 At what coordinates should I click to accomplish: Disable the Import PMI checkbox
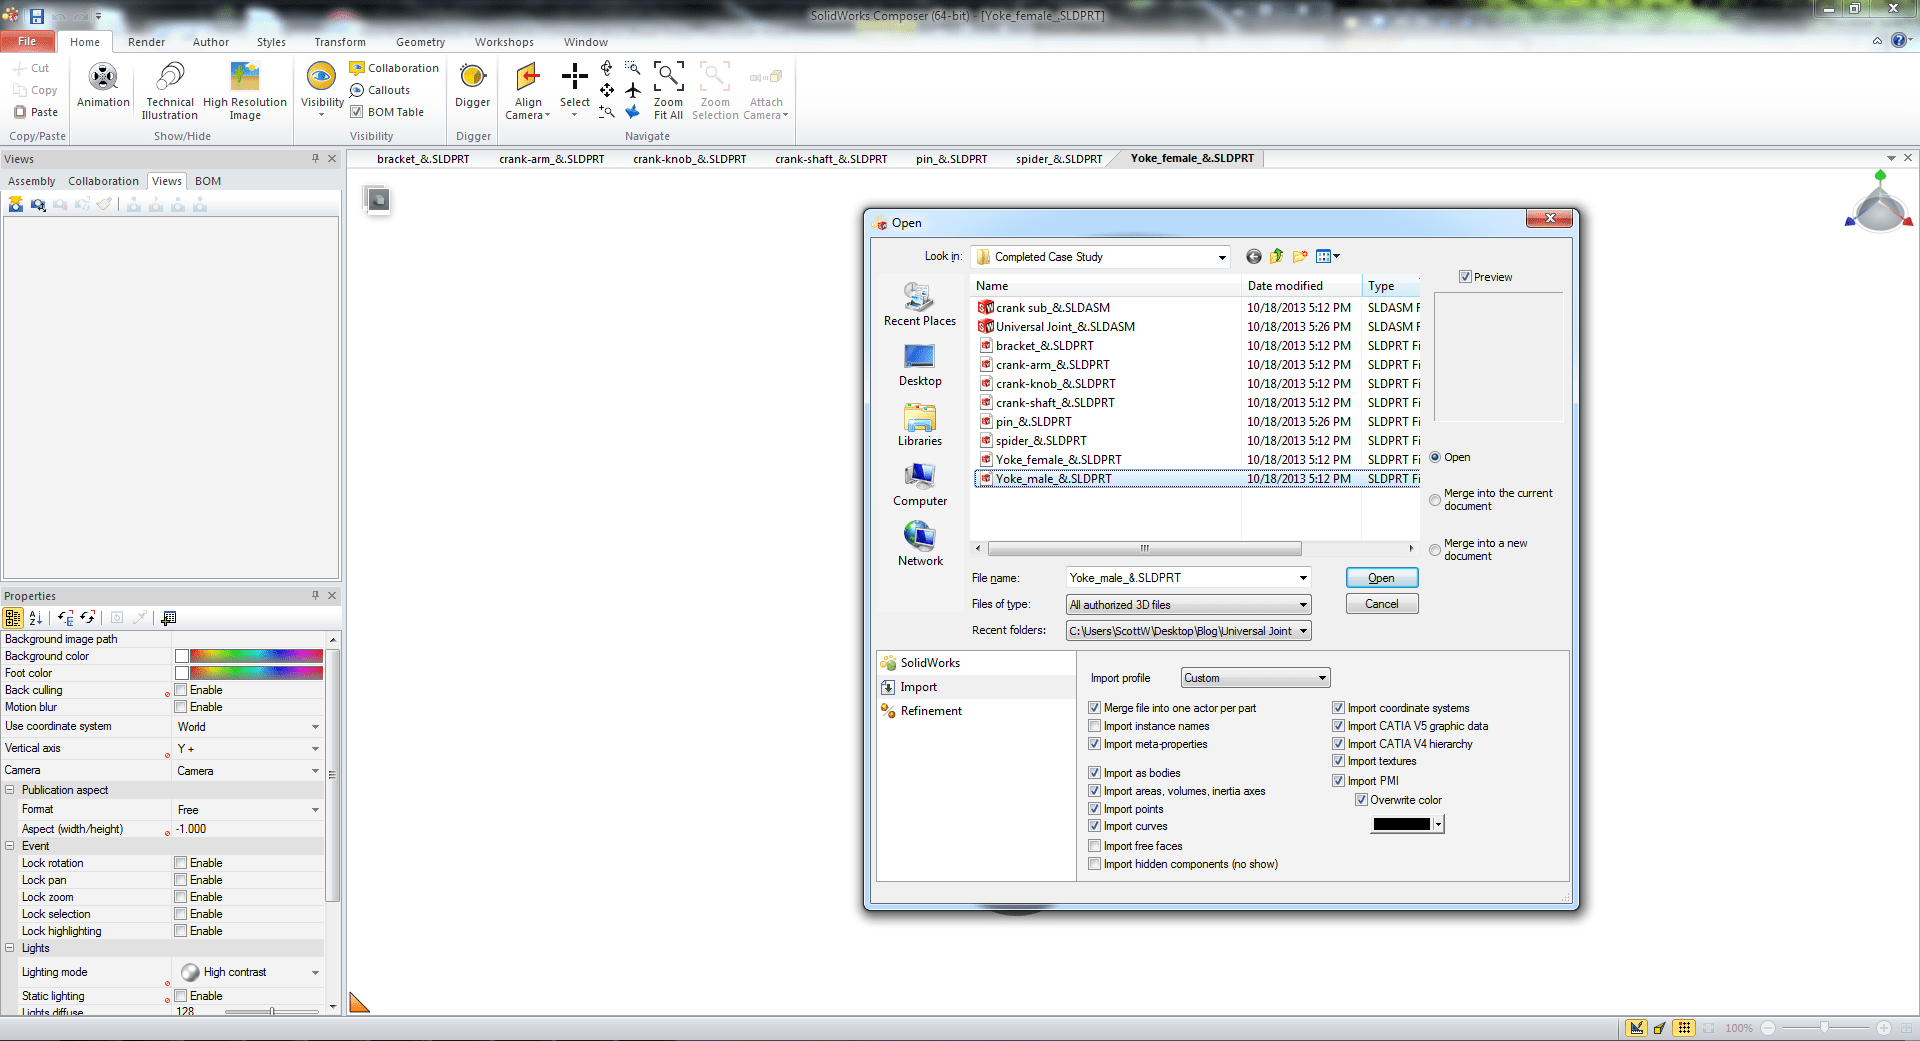[1338, 780]
